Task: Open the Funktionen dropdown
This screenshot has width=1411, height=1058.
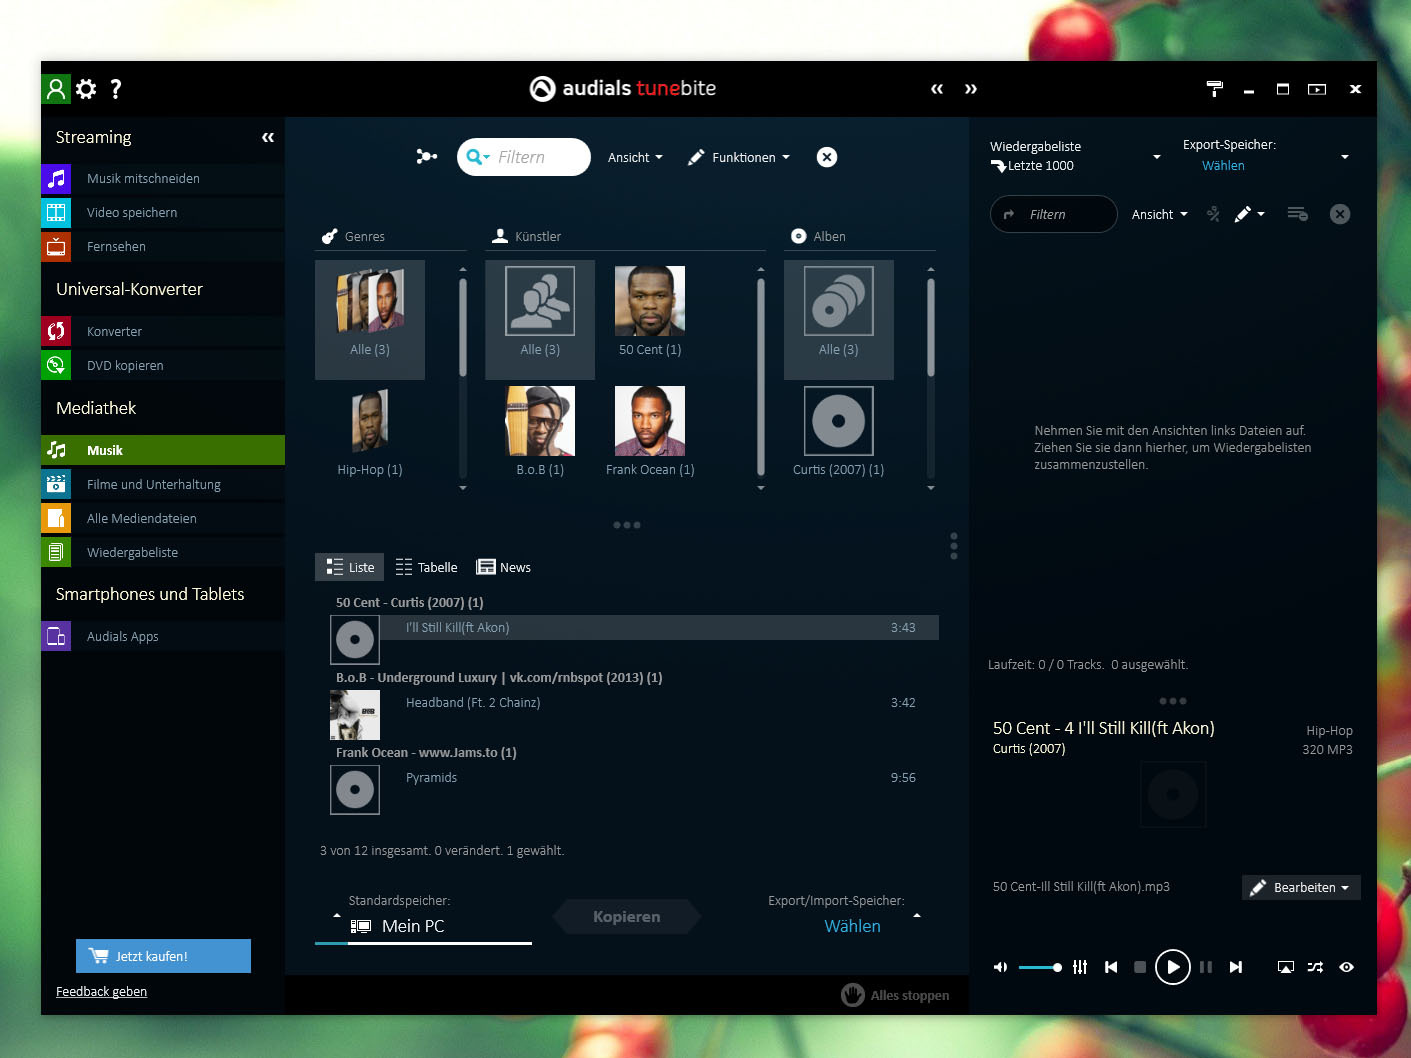Action: pos(740,158)
